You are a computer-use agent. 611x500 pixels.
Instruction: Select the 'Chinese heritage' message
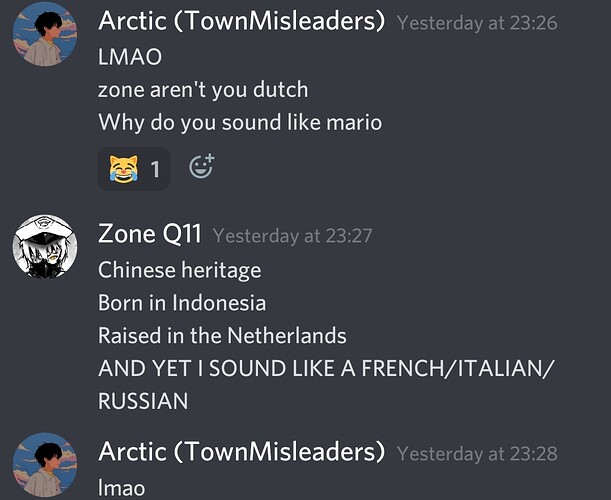pos(180,270)
